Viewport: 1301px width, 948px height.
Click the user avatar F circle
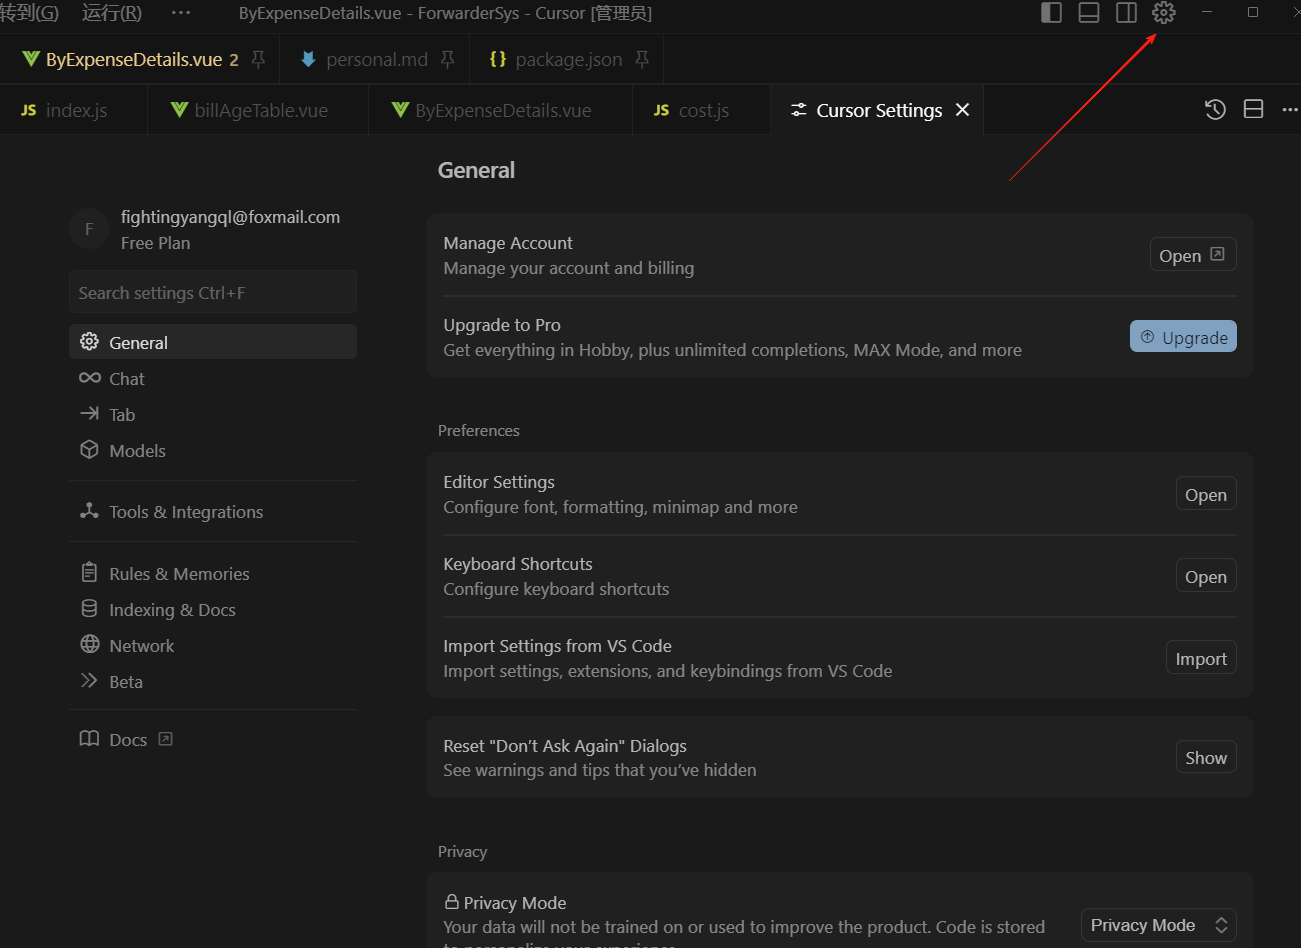[89, 229]
